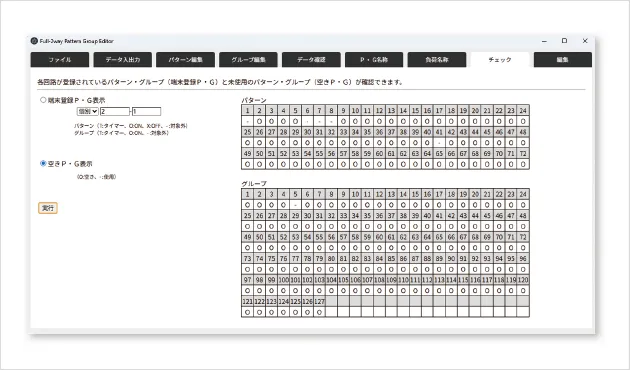Click status cell under グループ number 5
Viewport: 630px width, 370px height.
click(x=295, y=205)
